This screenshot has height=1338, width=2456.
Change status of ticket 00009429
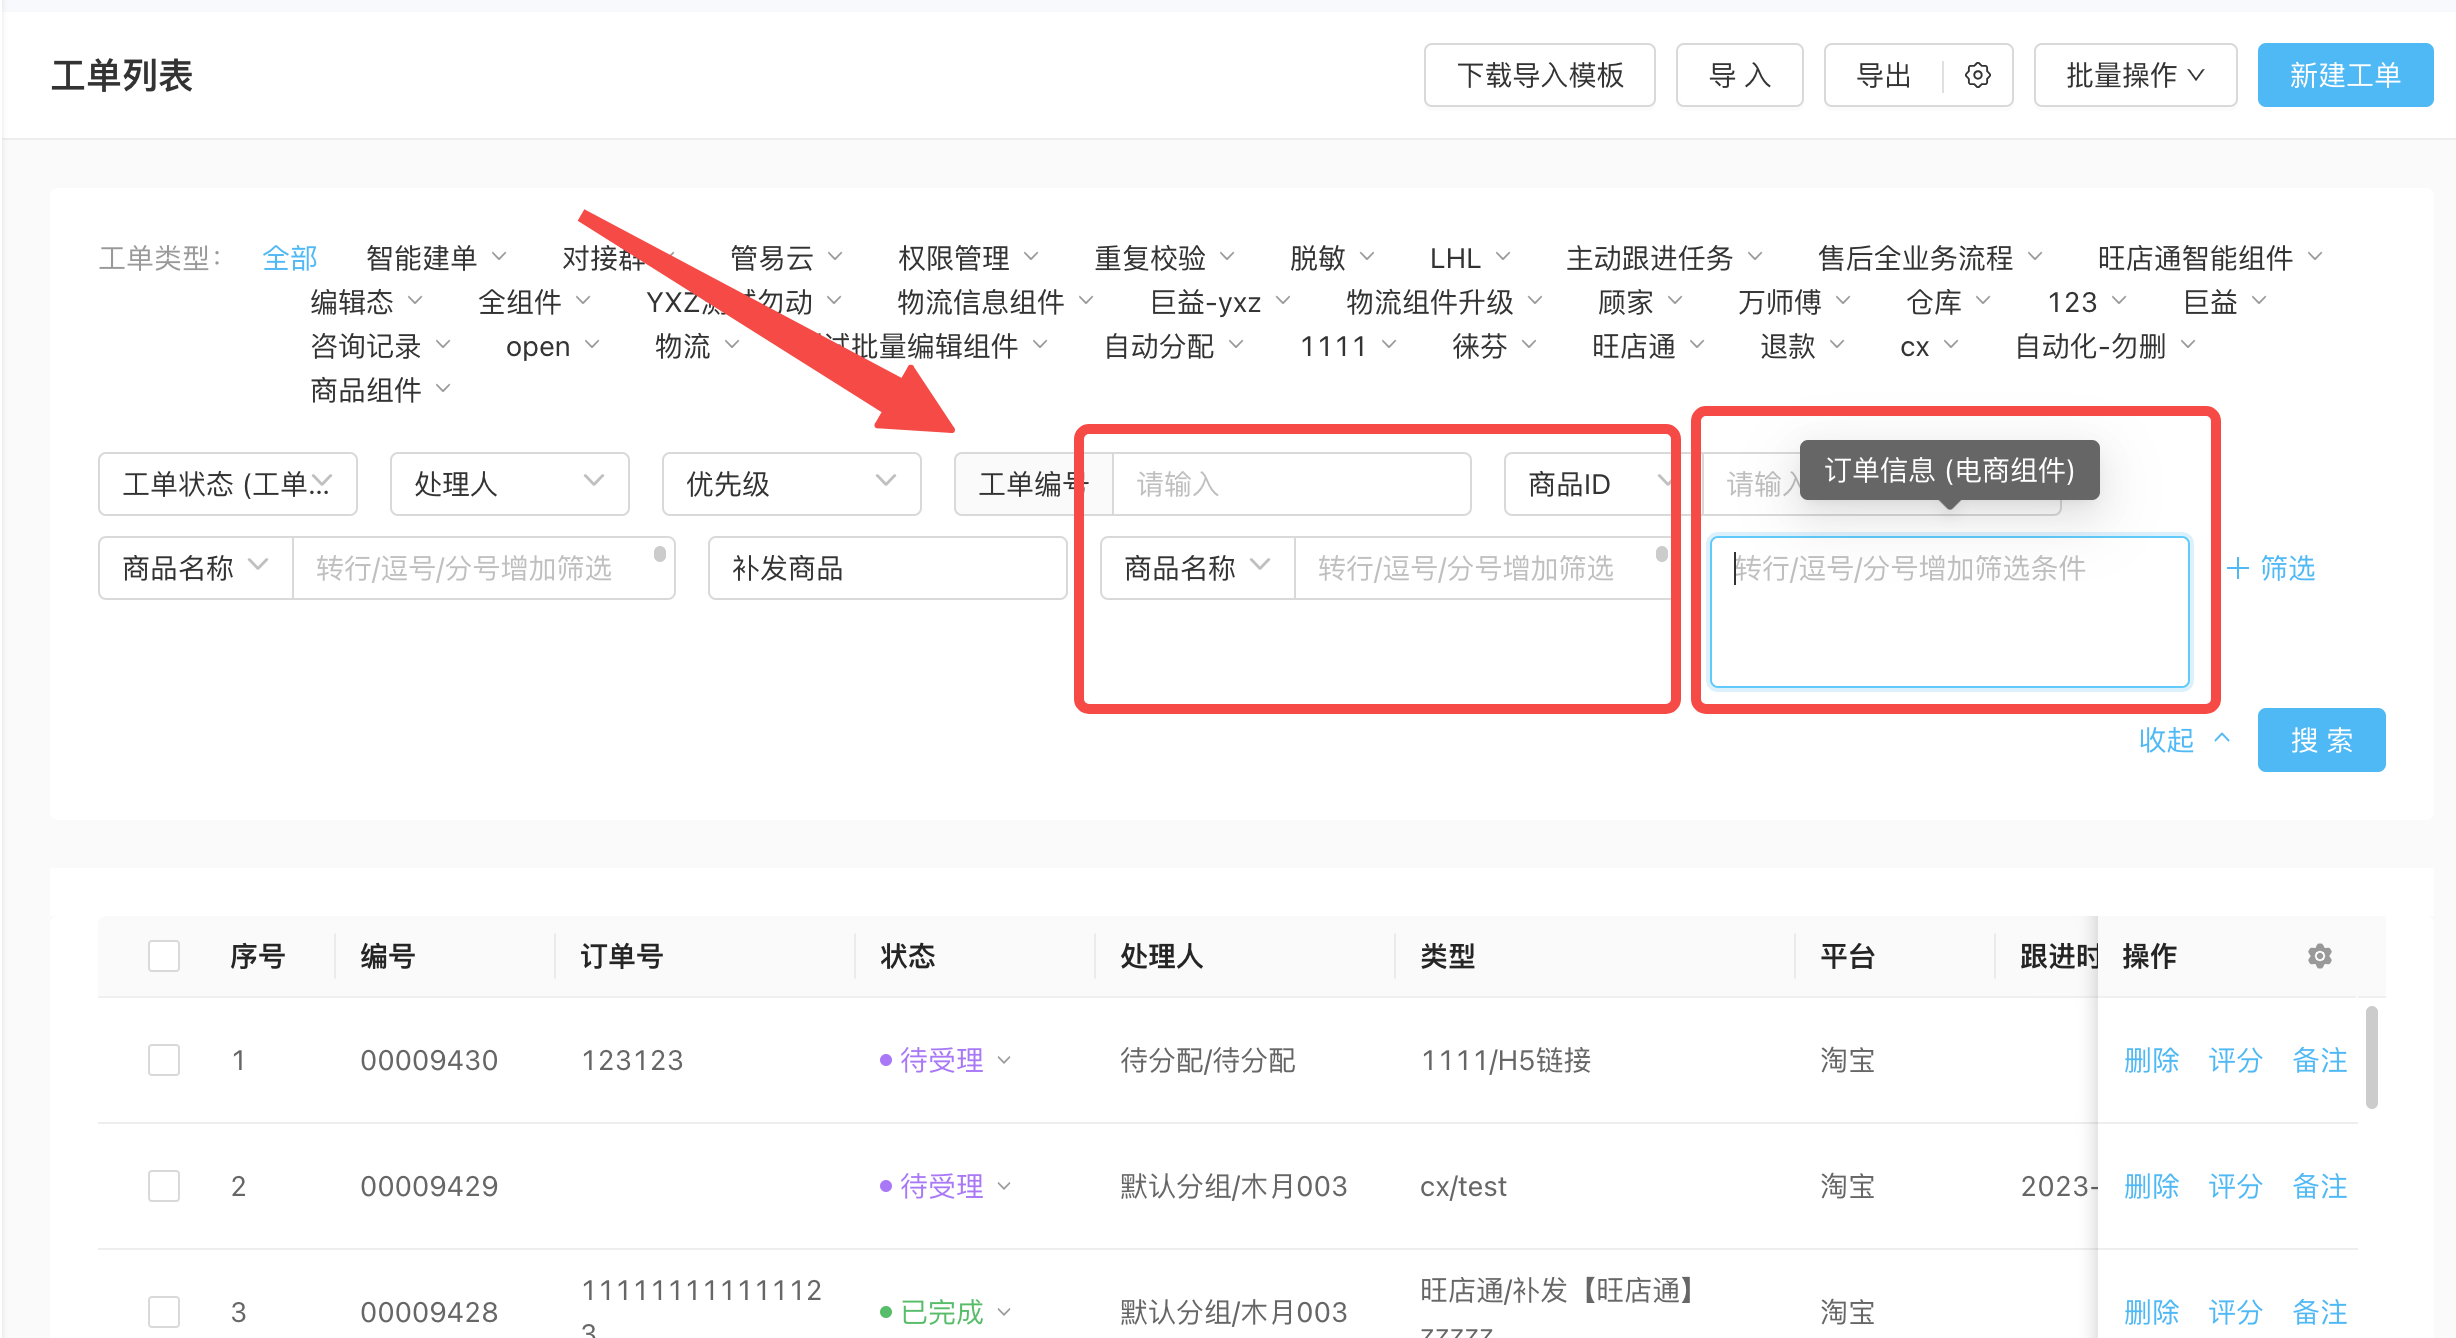click(946, 1186)
